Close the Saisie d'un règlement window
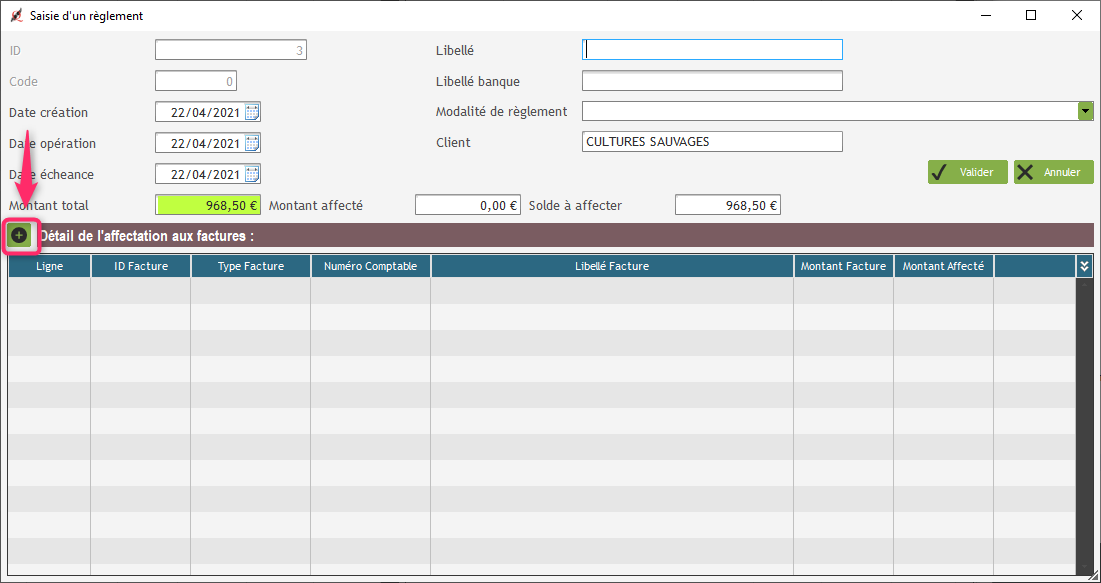The height and width of the screenshot is (583, 1101). [x=1076, y=15]
